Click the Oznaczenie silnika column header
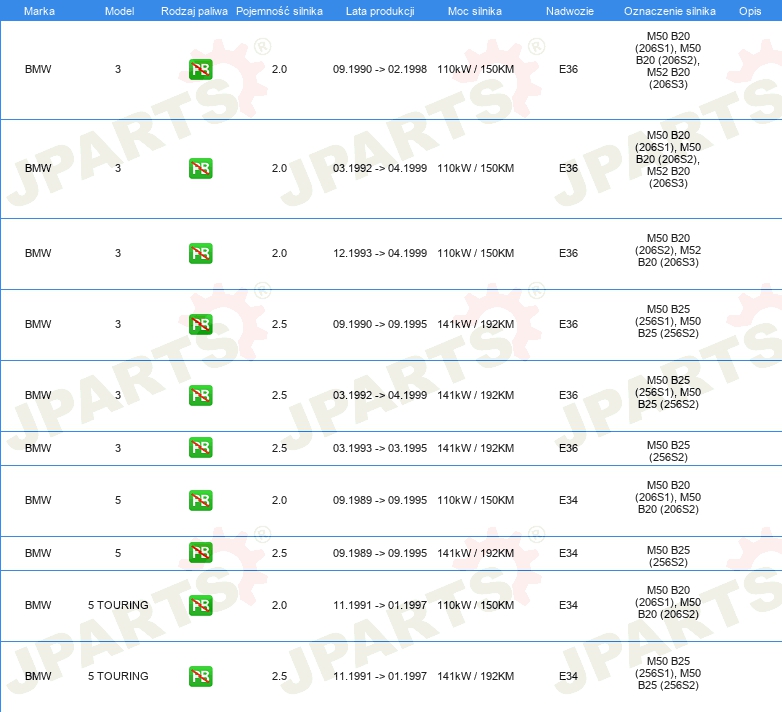782x712 pixels. point(670,11)
